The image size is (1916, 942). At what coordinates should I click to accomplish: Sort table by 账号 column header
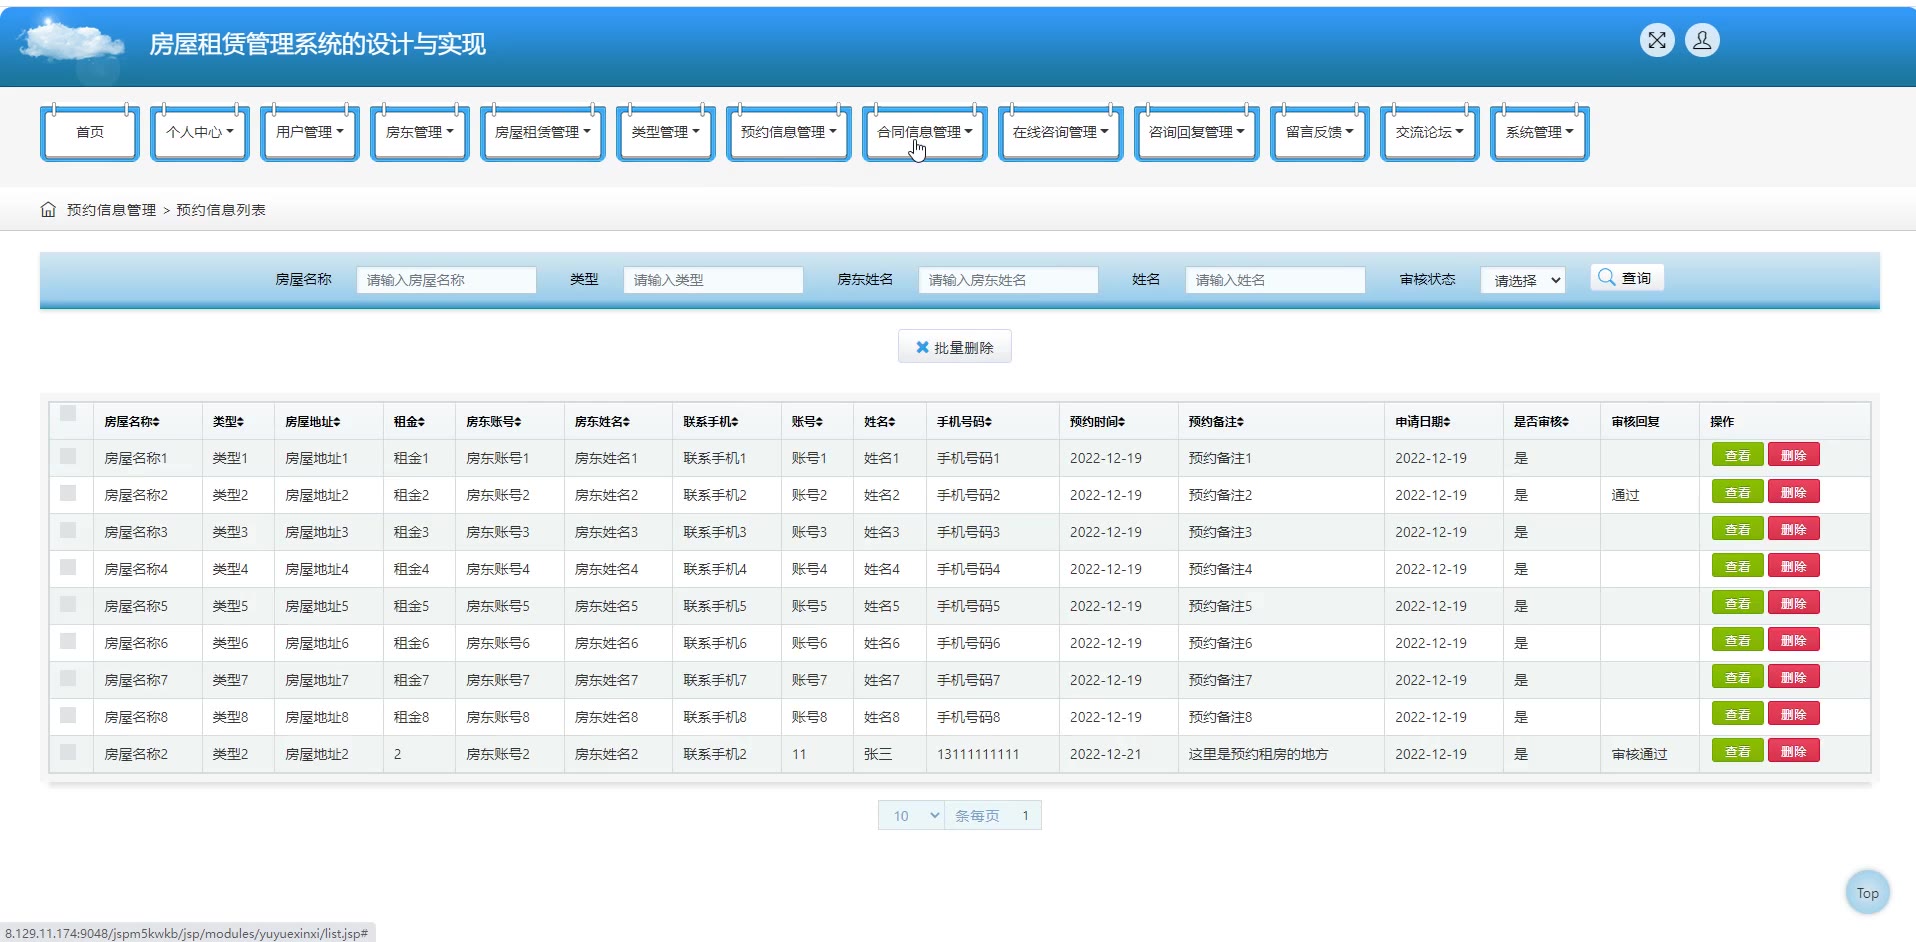coord(807,422)
